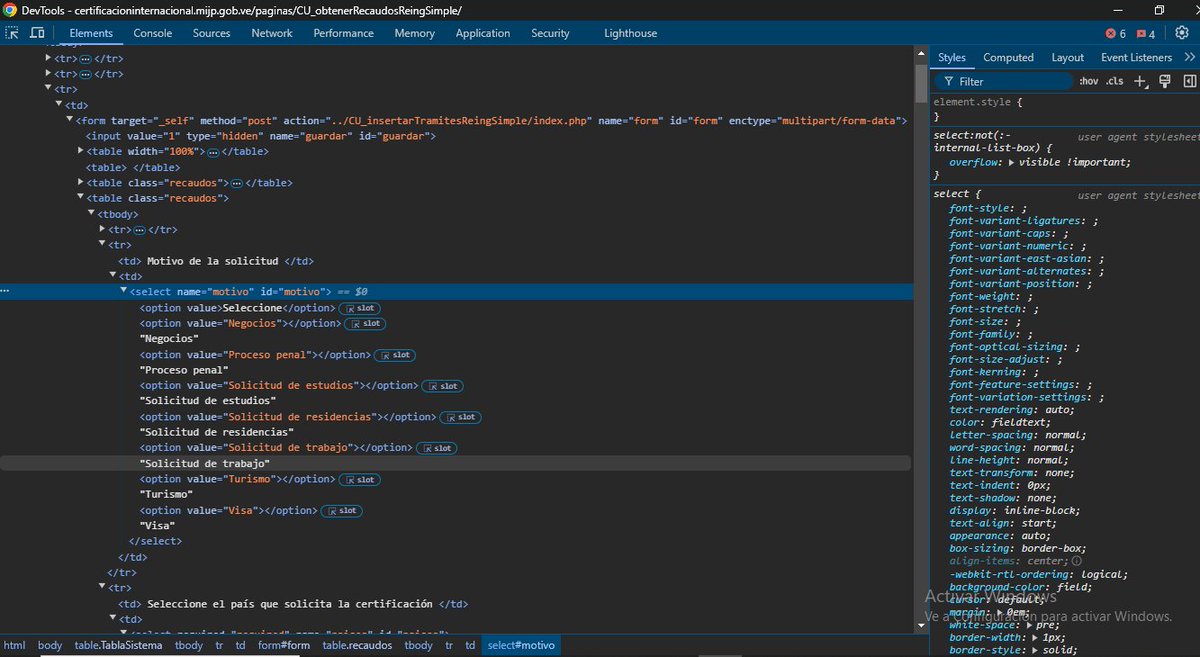Image resolution: width=1200 pixels, height=657 pixels.
Task: Collapse the open table class="recaudos" node
Action: coord(81,198)
